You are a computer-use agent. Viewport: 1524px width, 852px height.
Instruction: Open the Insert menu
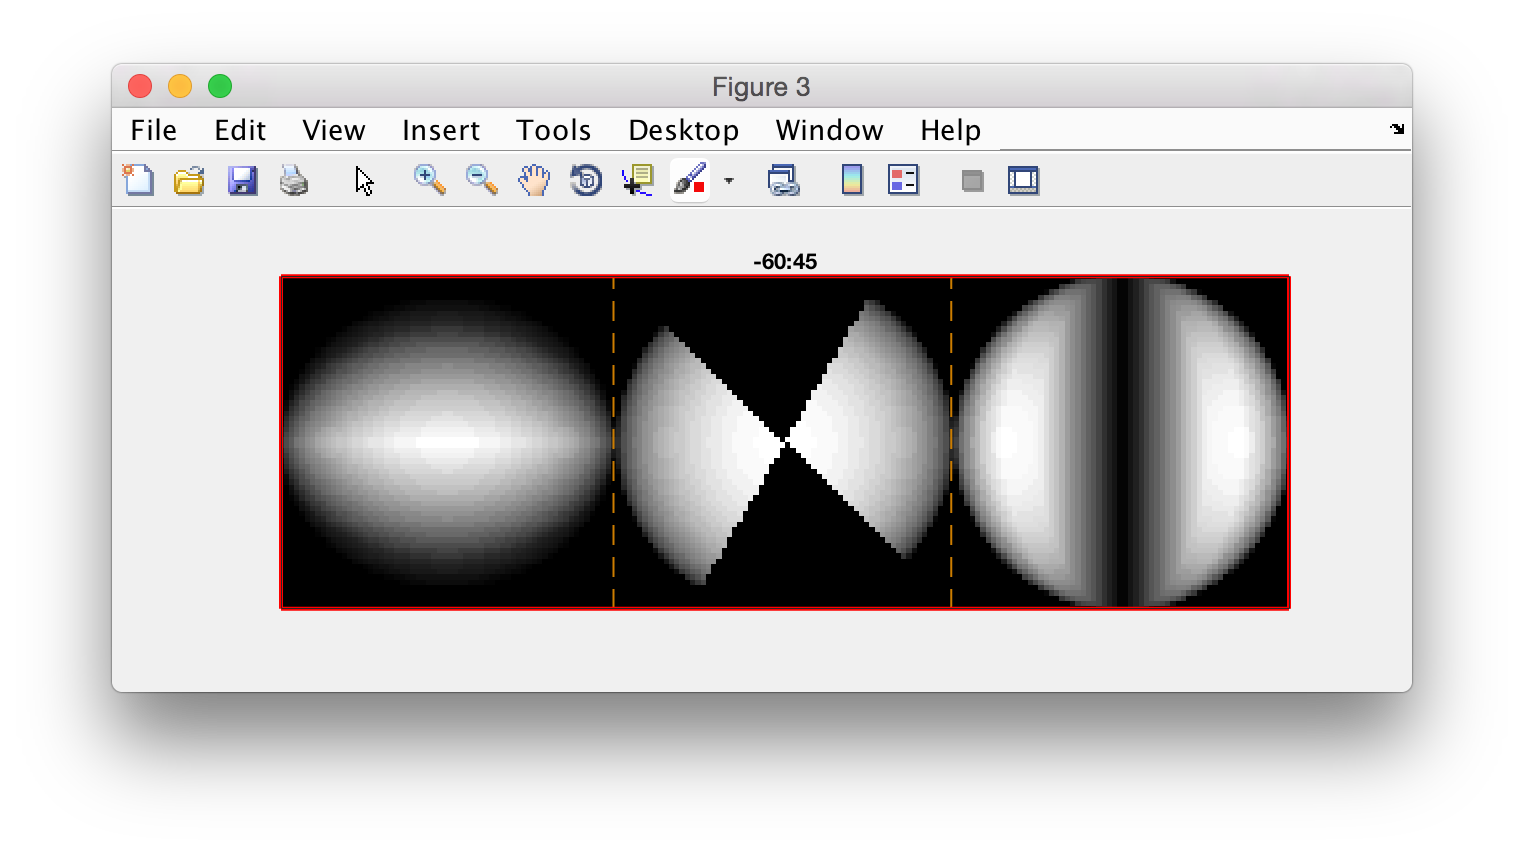pyautogui.click(x=440, y=130)
